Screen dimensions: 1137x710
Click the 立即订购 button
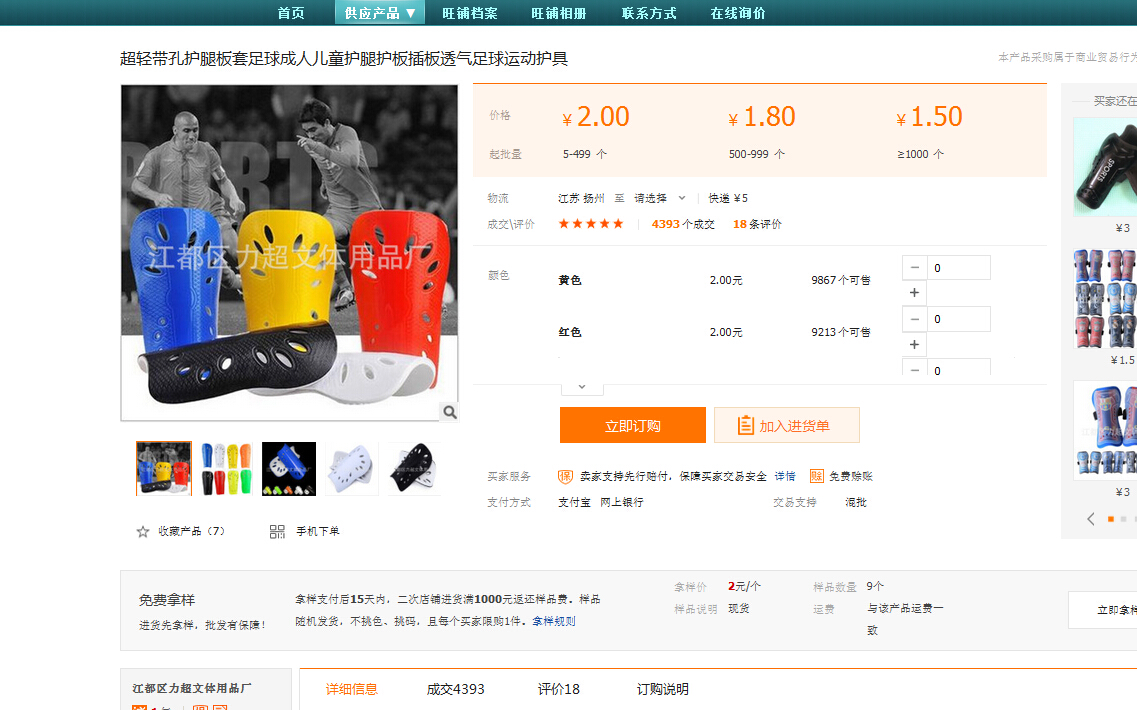pyautogui.click(x=632, y=425)
